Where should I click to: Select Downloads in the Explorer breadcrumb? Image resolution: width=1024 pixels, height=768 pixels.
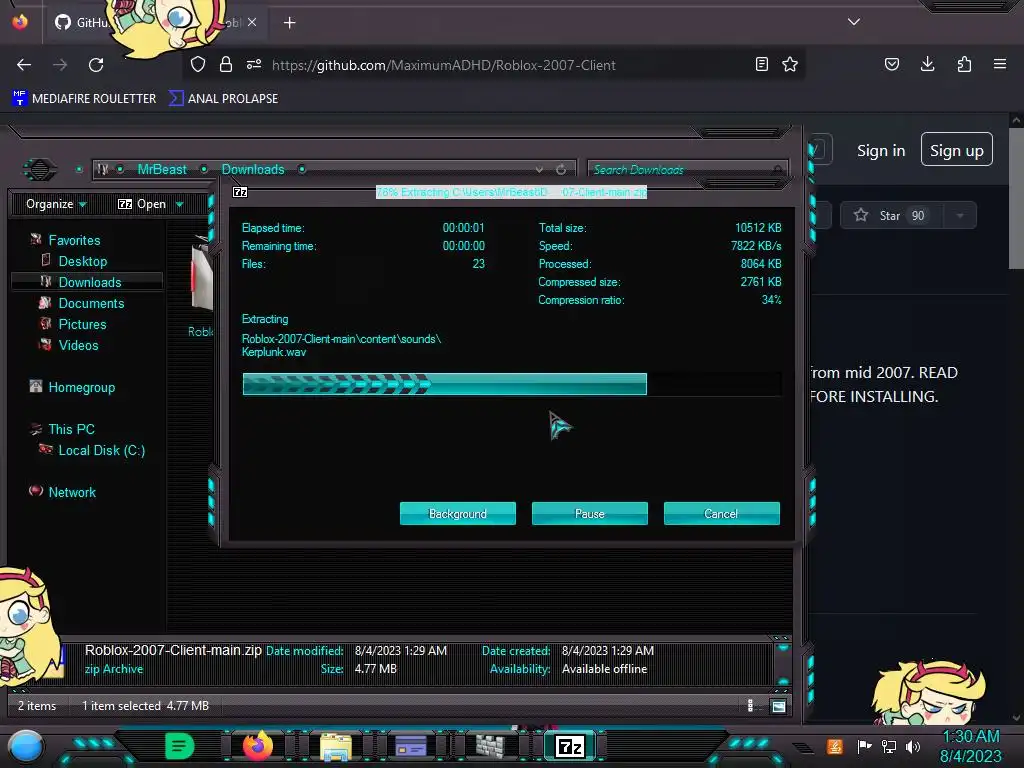tap(253, 169)
